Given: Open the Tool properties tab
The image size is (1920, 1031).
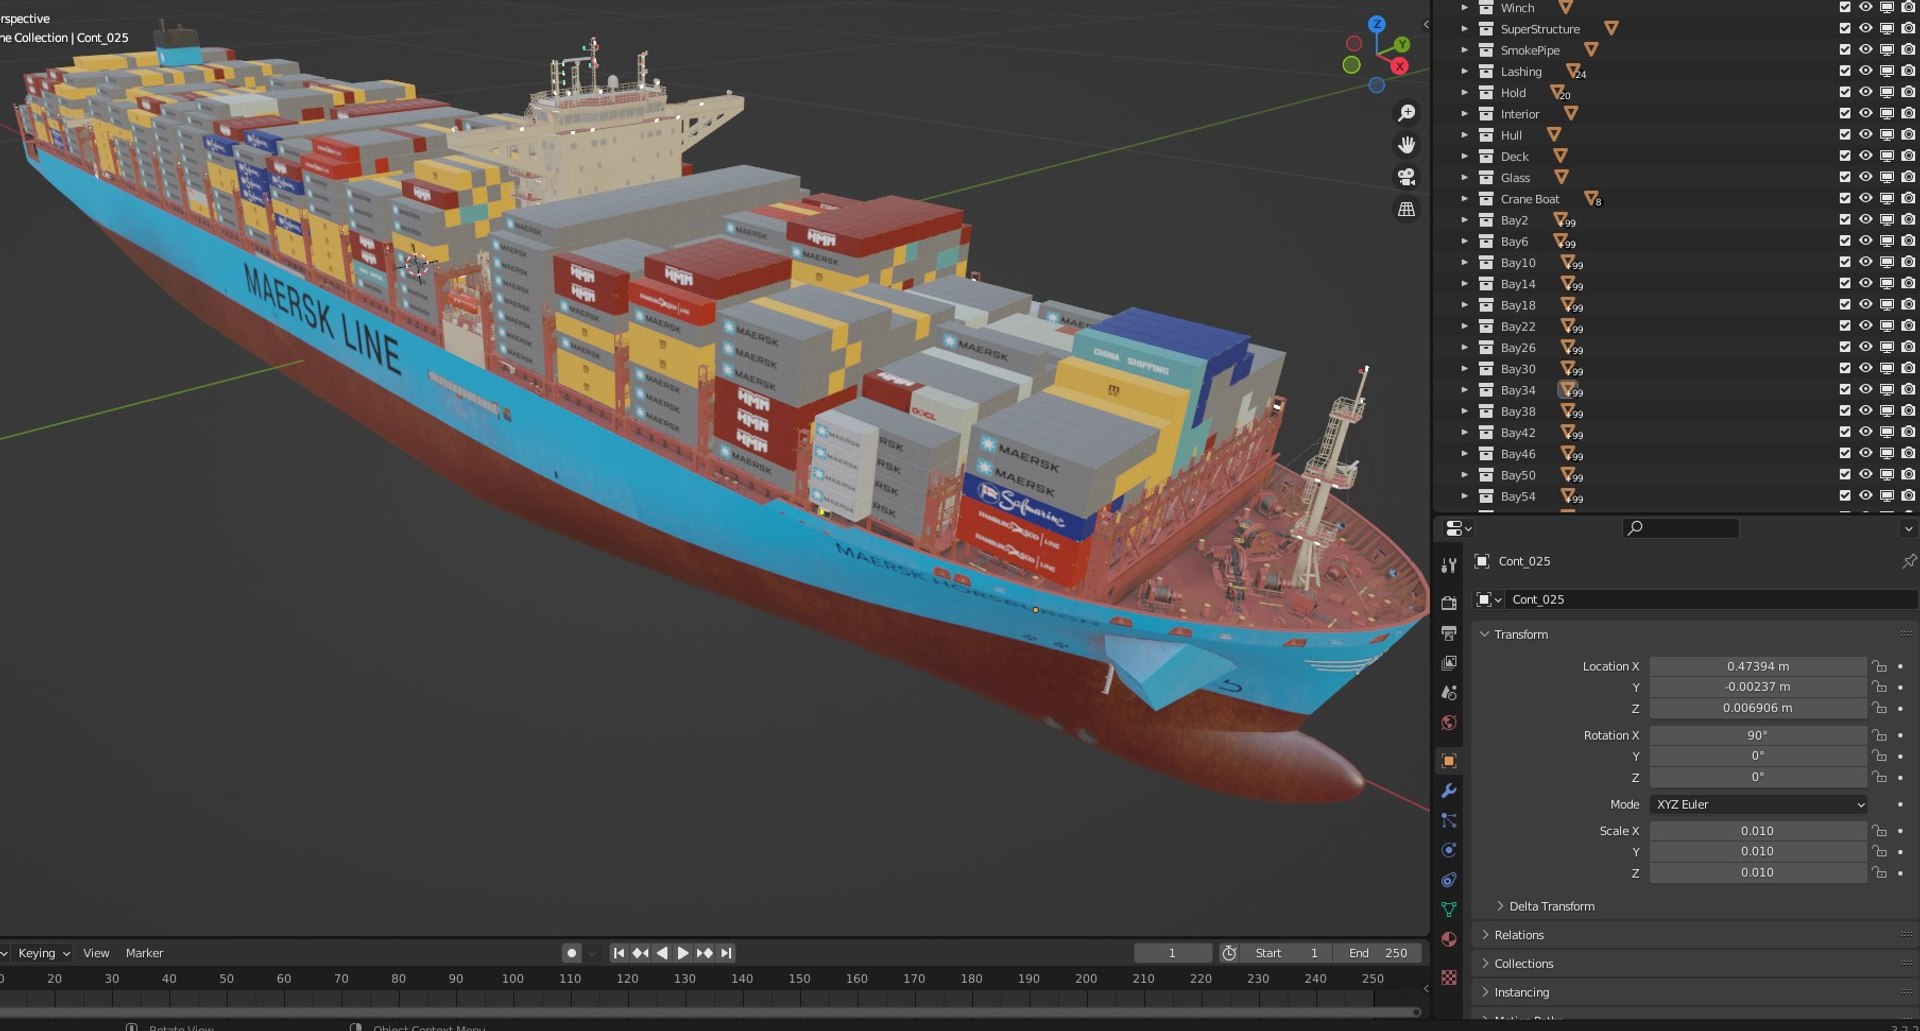Looking at the screenshot, I should click(x=1449, y=565).
